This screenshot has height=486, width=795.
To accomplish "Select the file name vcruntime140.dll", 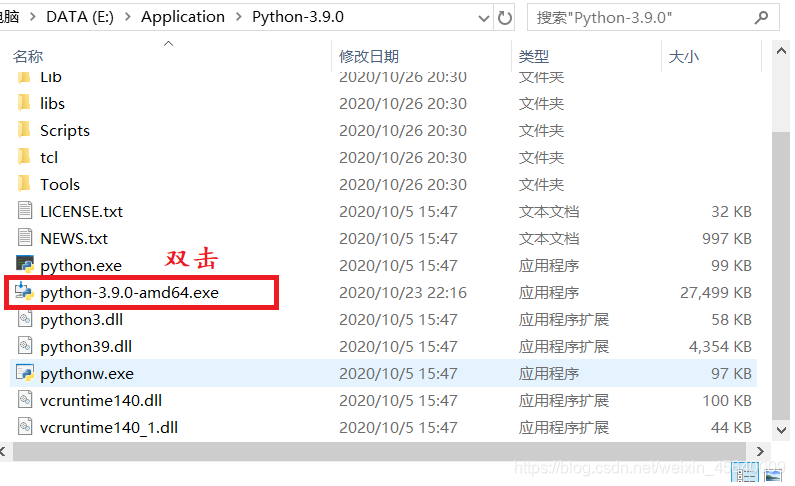I will (101, 400).
